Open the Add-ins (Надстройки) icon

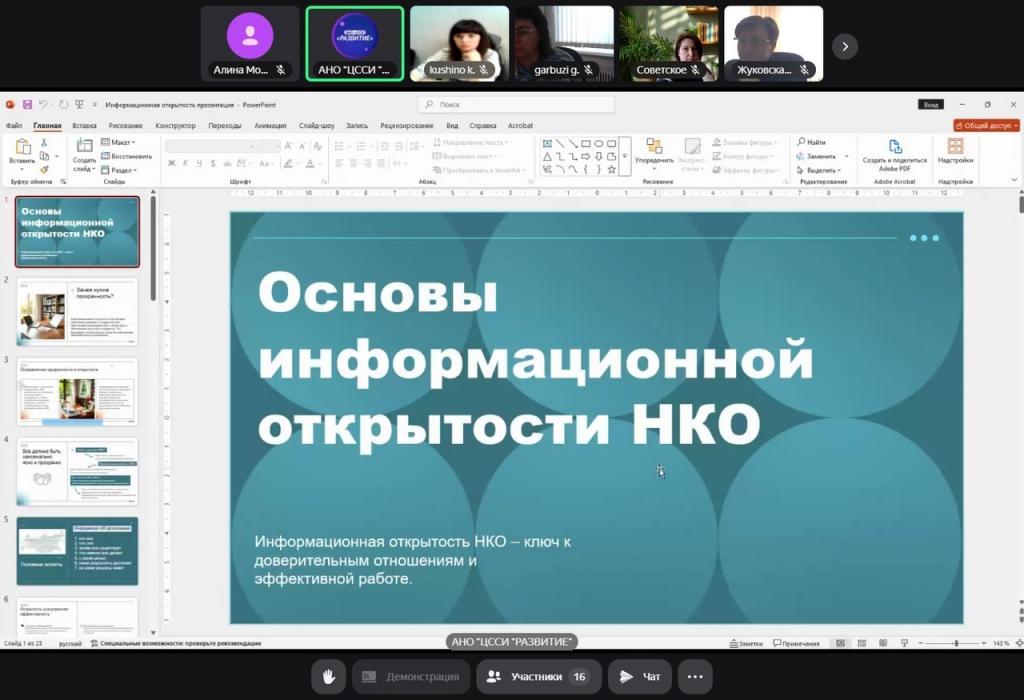[955, 148]
